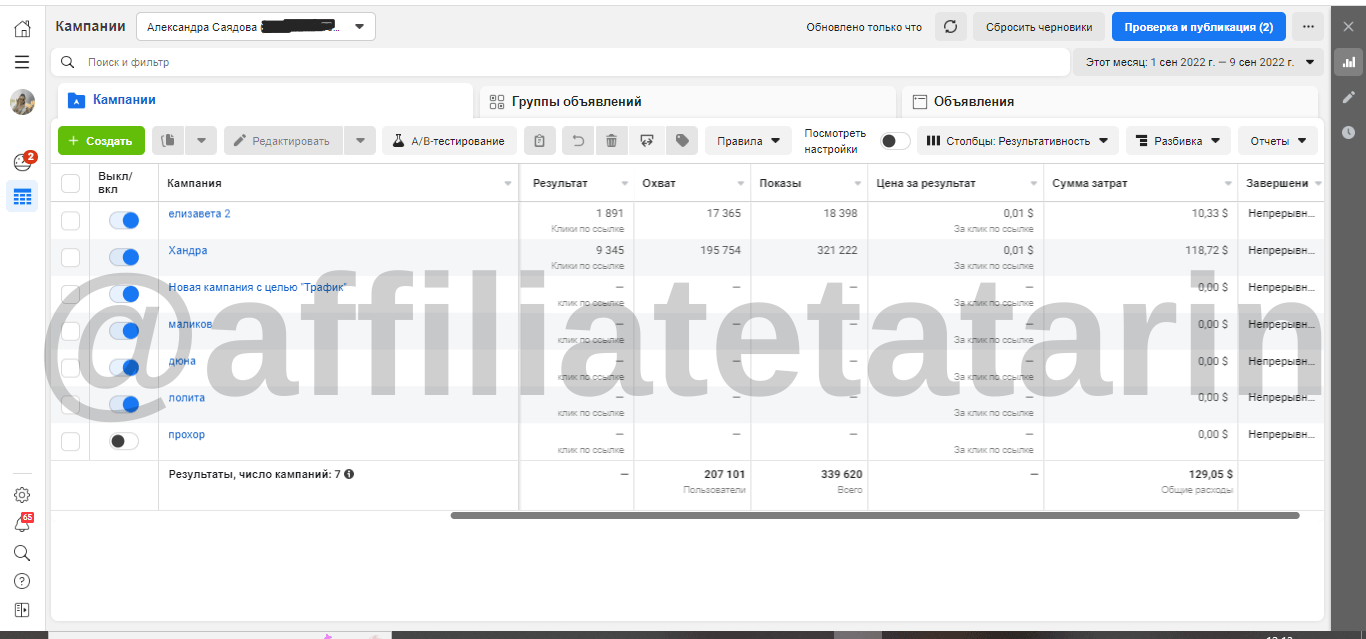Open settings gear in left sidebar
The width and height of the screenshot is (1366, 639).
[x=22, y=495]
